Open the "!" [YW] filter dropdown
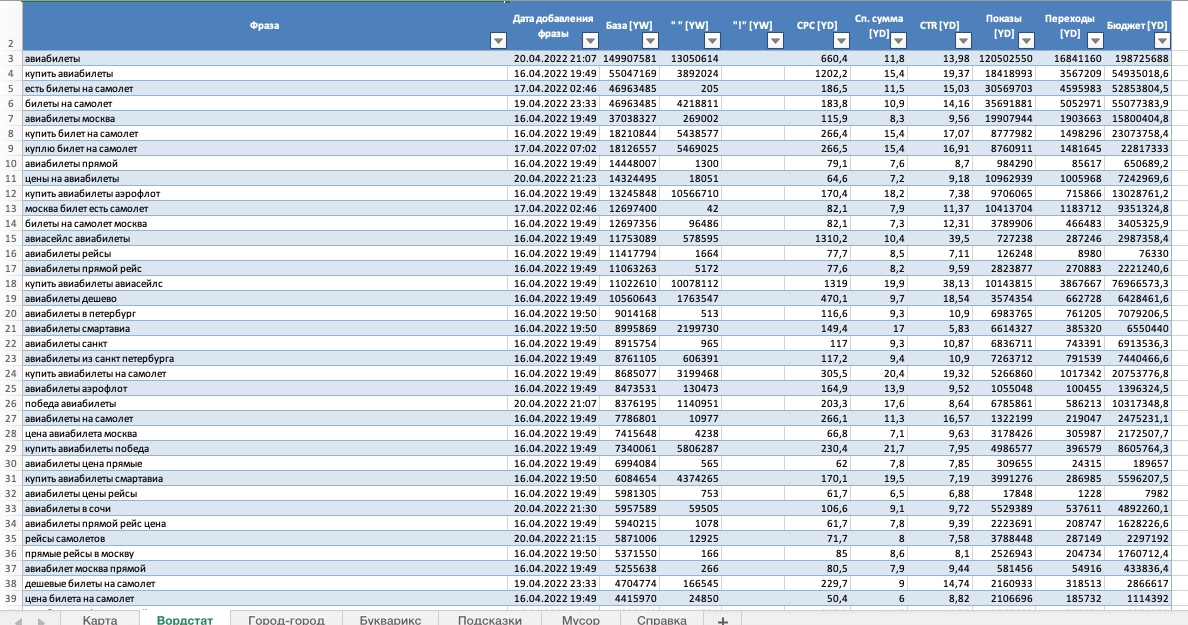1188x625 pixels. pyautogui.click(x=775, y=40)
